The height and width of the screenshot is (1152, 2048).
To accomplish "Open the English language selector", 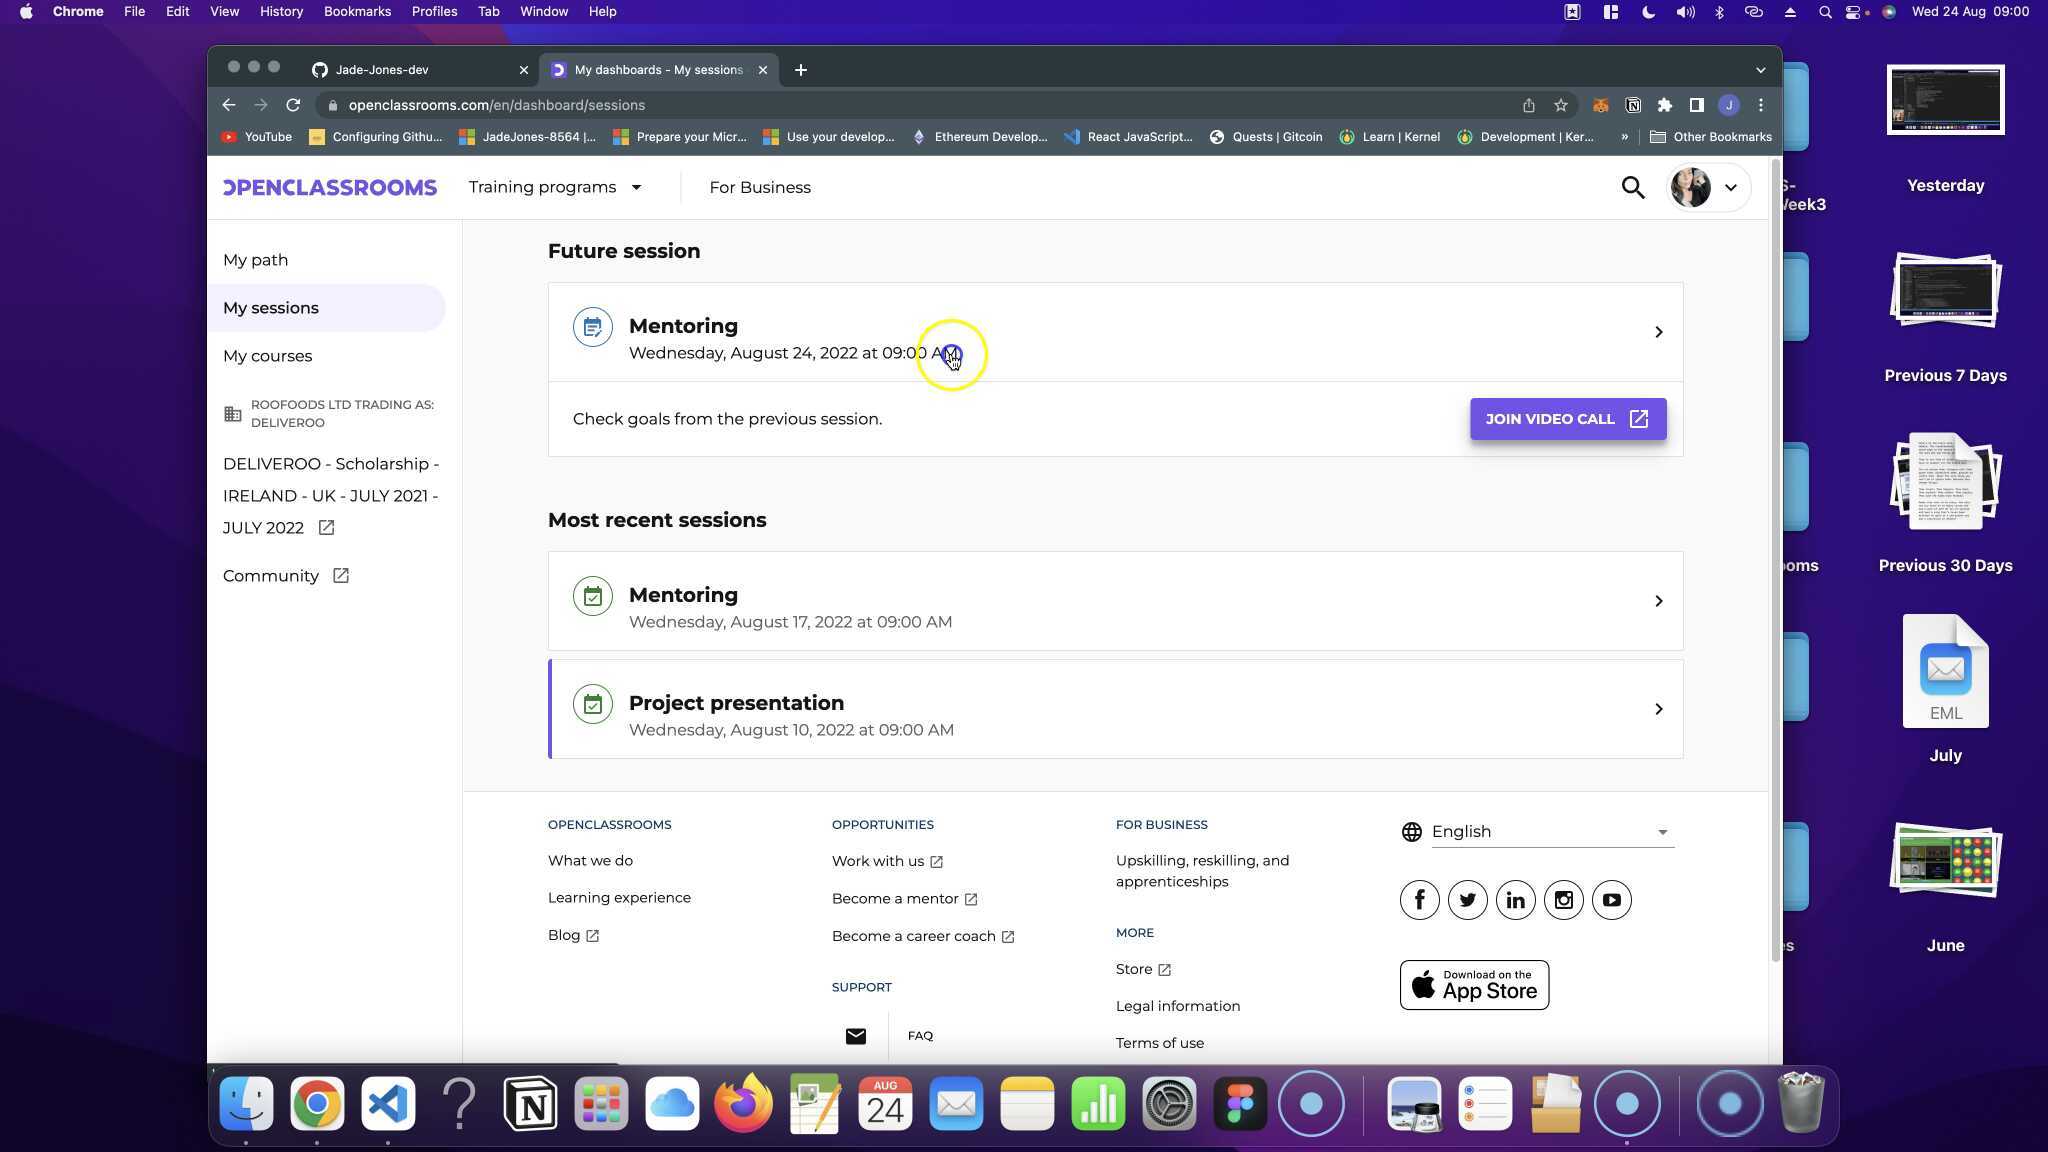I will pyautogui.click(x=1549, y=832).
